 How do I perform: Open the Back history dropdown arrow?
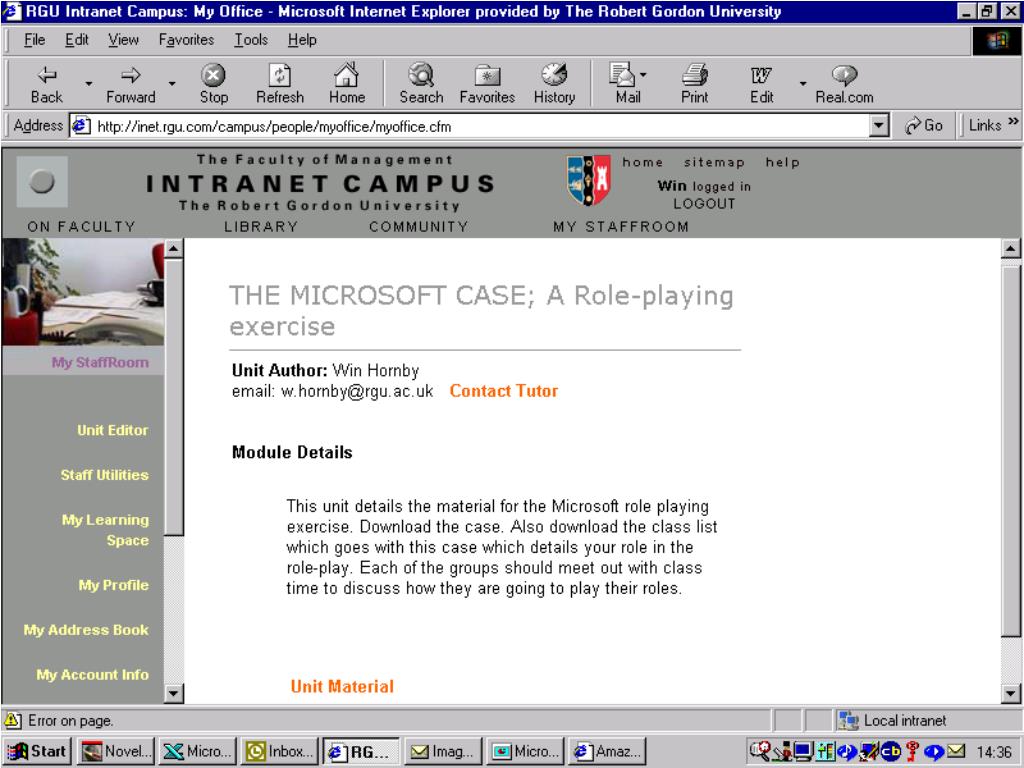coord(89,84)
